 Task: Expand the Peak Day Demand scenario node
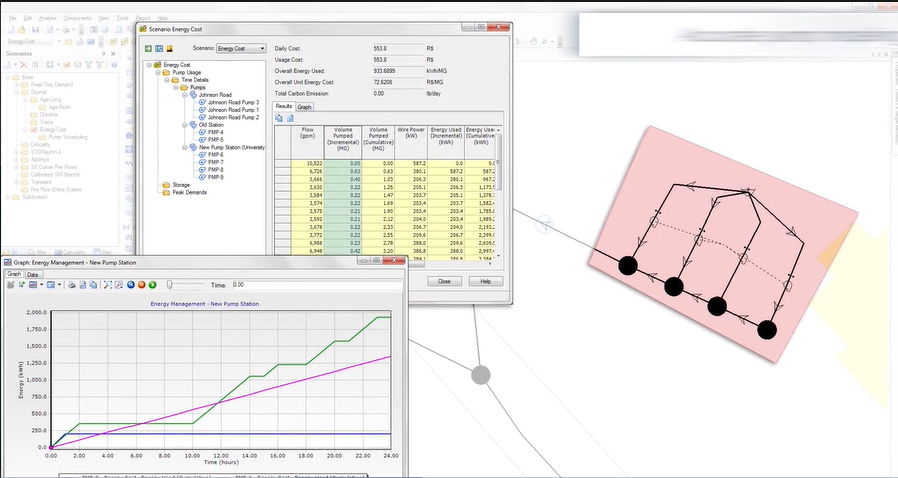(x=17, y=85)
